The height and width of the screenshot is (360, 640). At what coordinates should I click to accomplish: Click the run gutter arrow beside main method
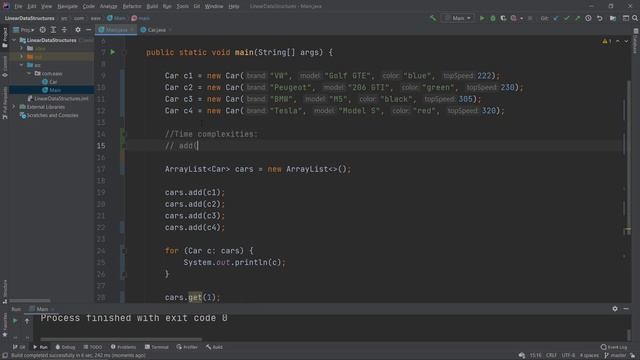pos(113,52)
